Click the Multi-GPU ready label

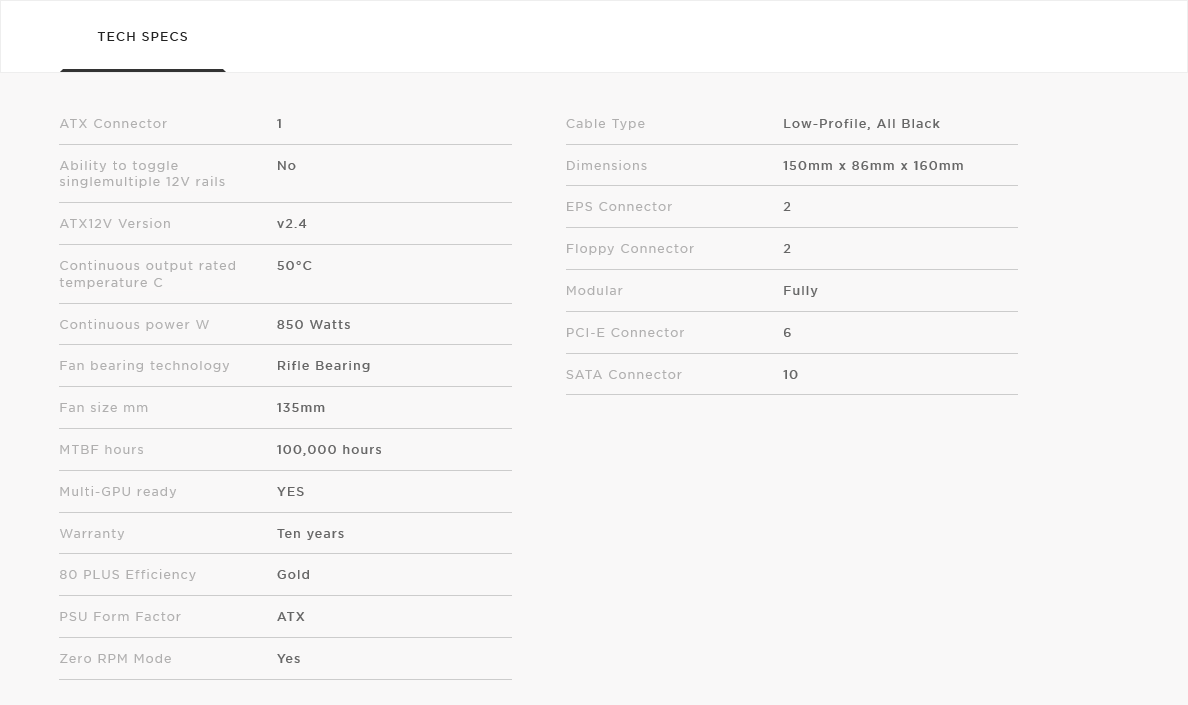coord(118,492)
